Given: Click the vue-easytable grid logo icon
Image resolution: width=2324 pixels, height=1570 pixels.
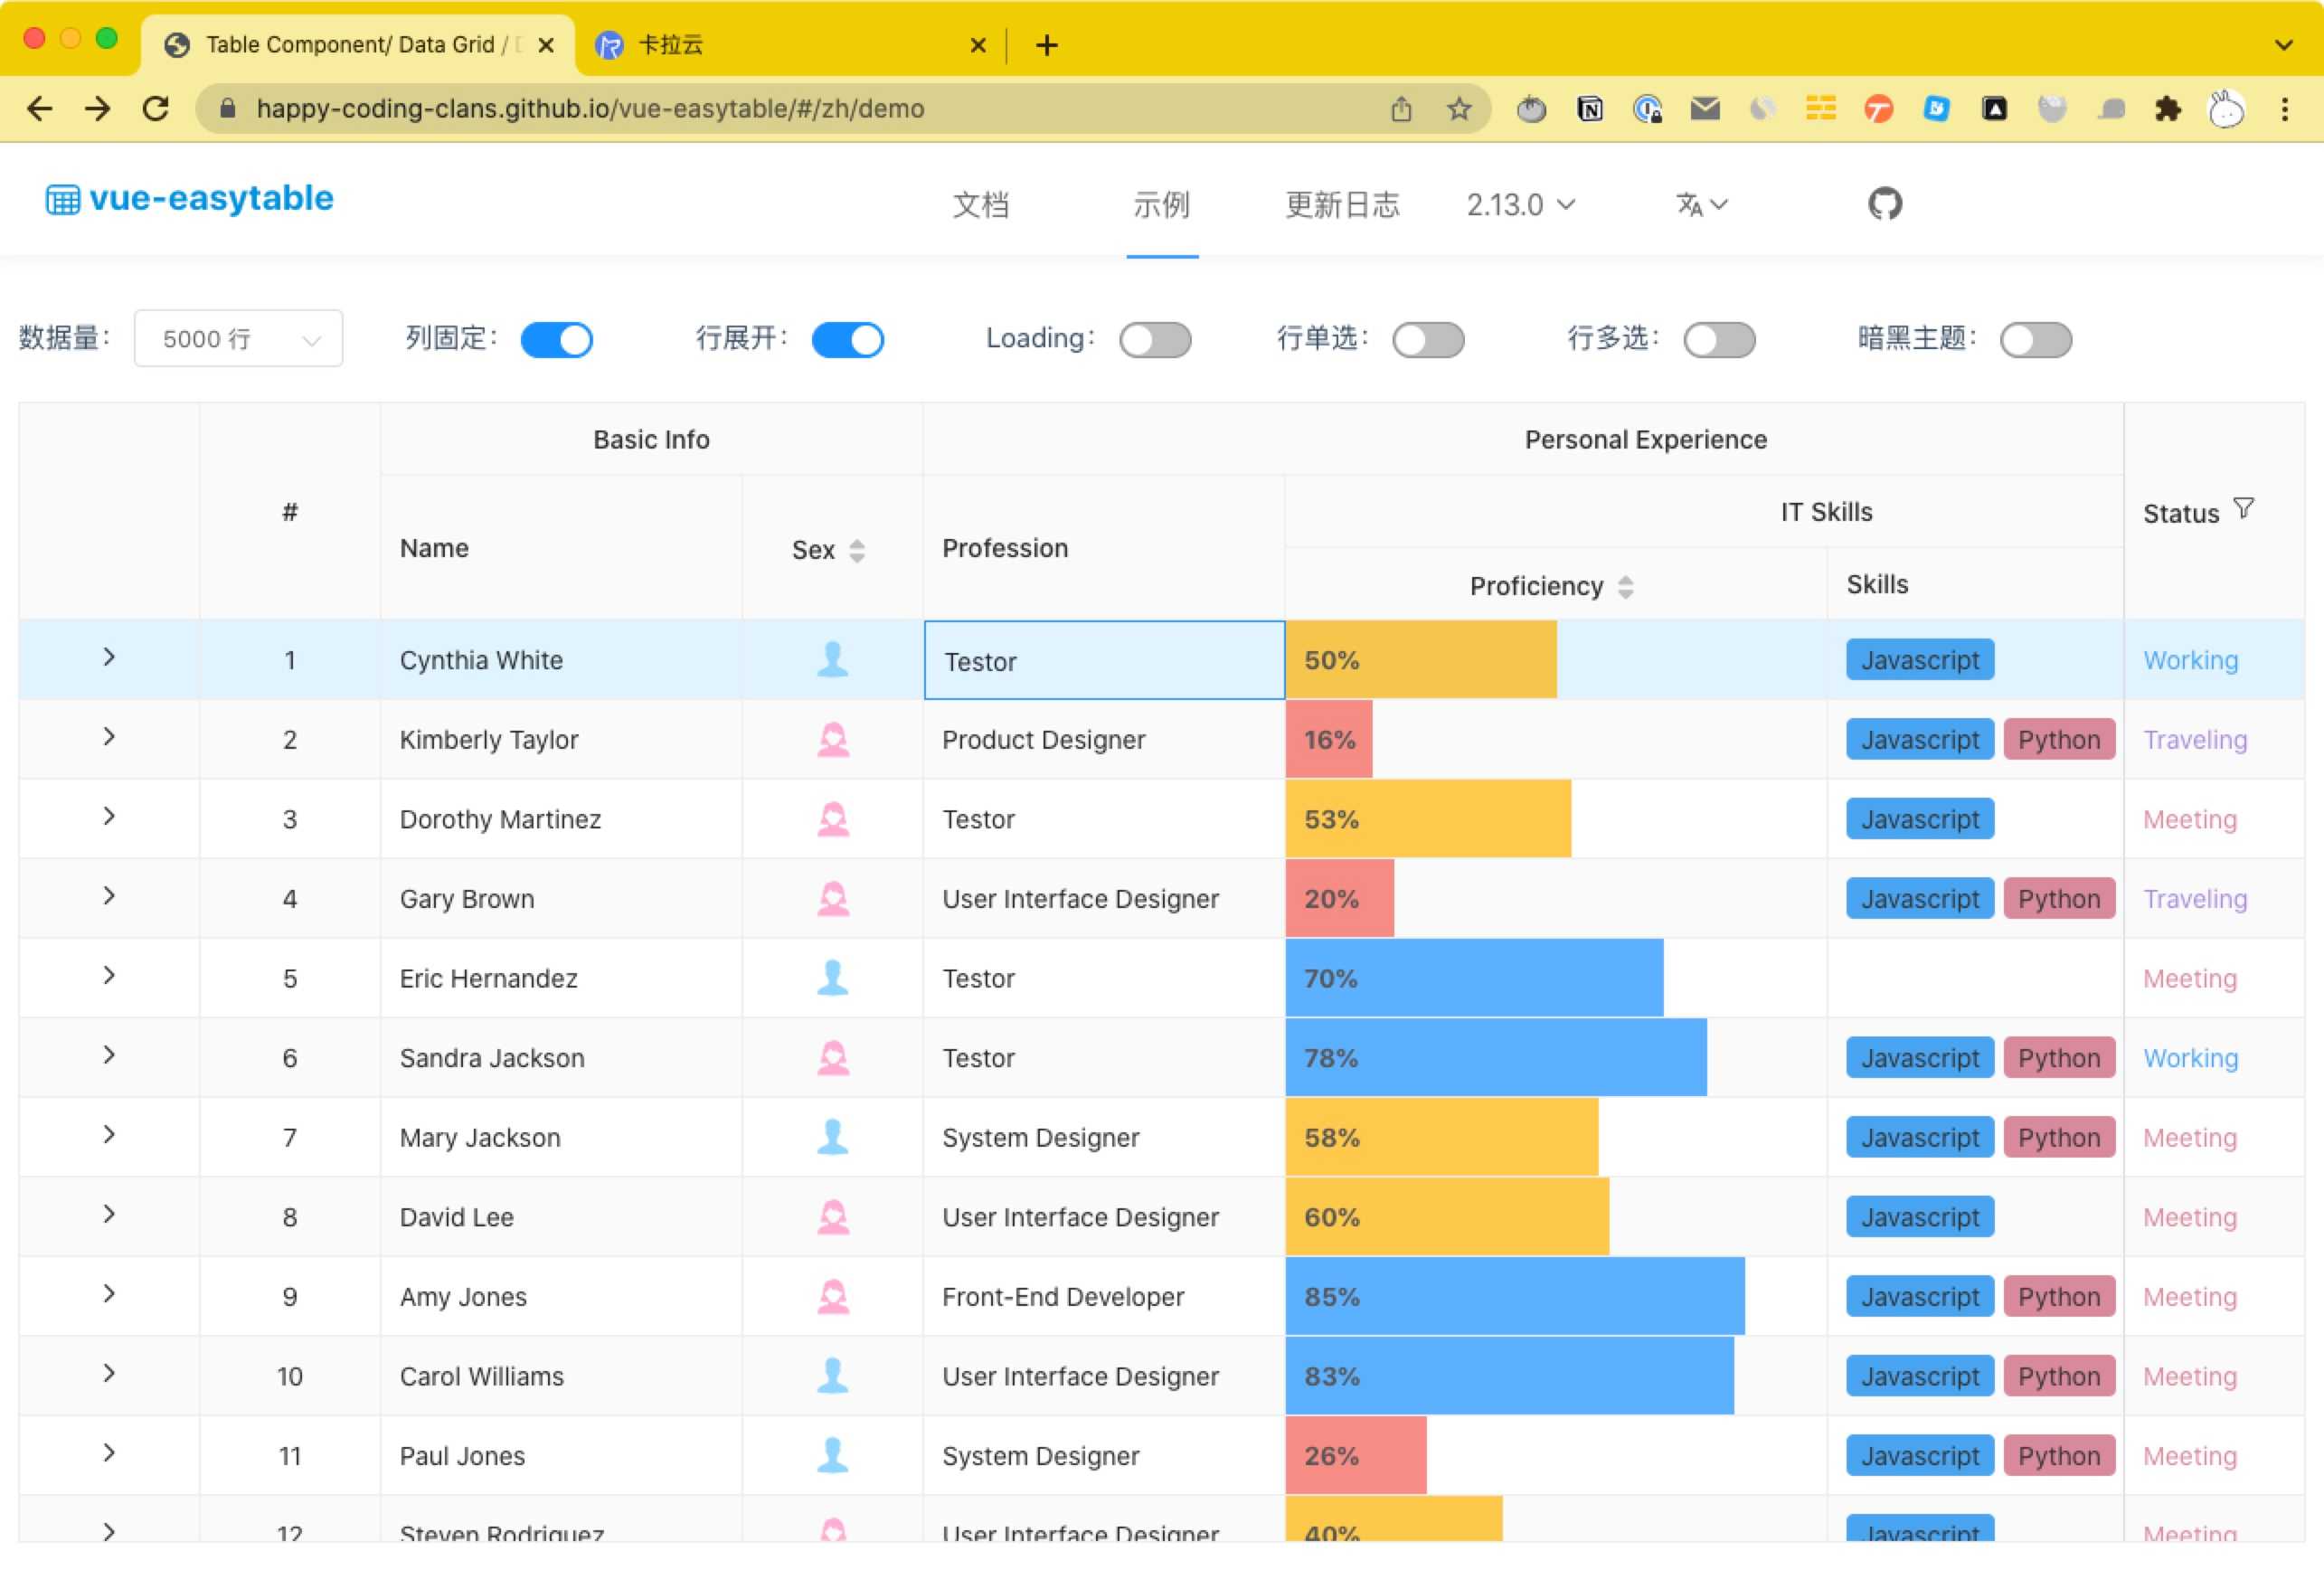Looking at the screenshot, I should click(x=62, y=198).
